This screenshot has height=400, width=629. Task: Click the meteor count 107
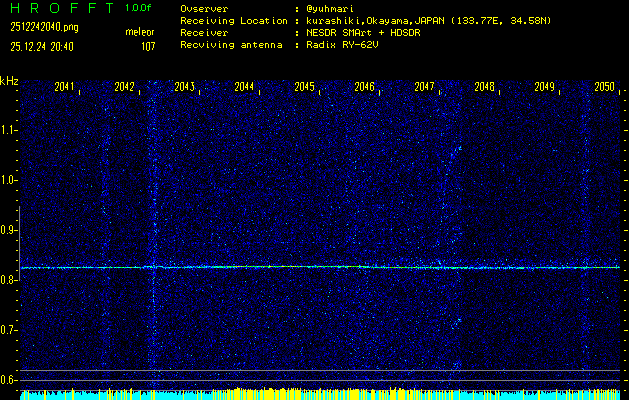pos(148,47)
